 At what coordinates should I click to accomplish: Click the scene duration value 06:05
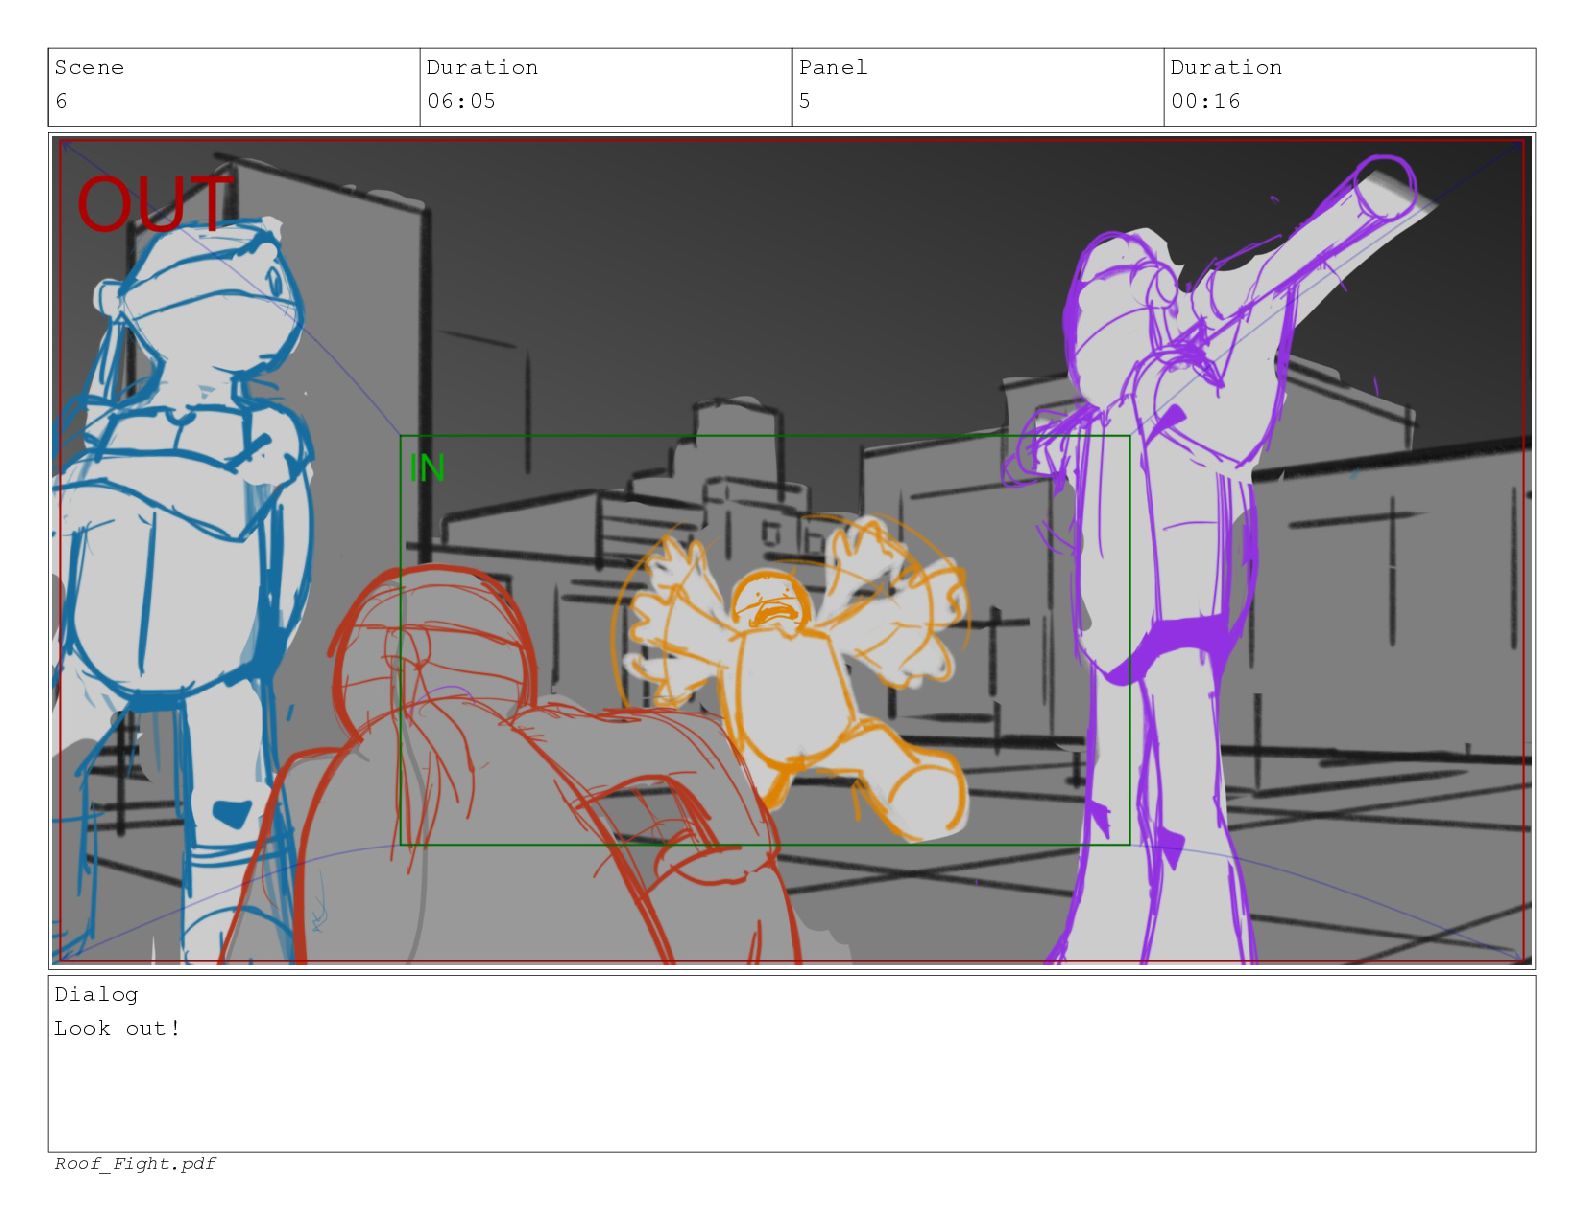[x=461, y=101]
